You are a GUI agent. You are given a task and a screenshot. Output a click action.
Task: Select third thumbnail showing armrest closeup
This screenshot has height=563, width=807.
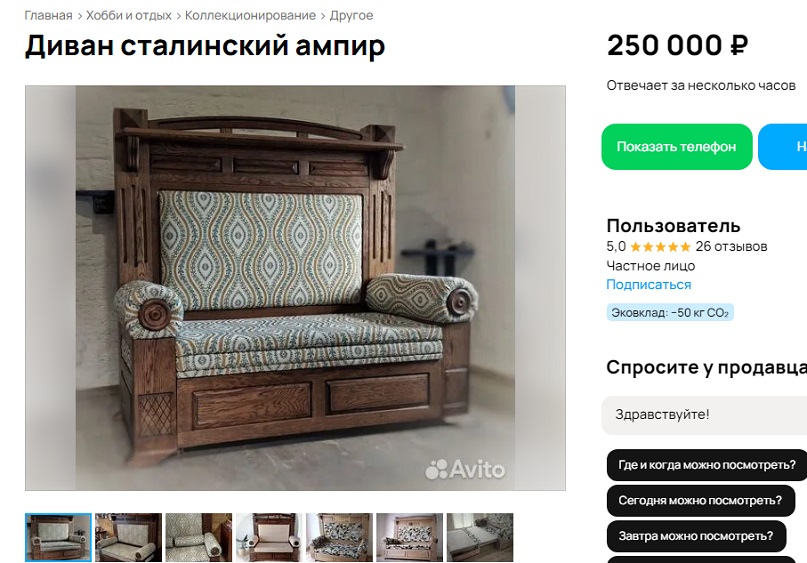click(x=199, y=537)
